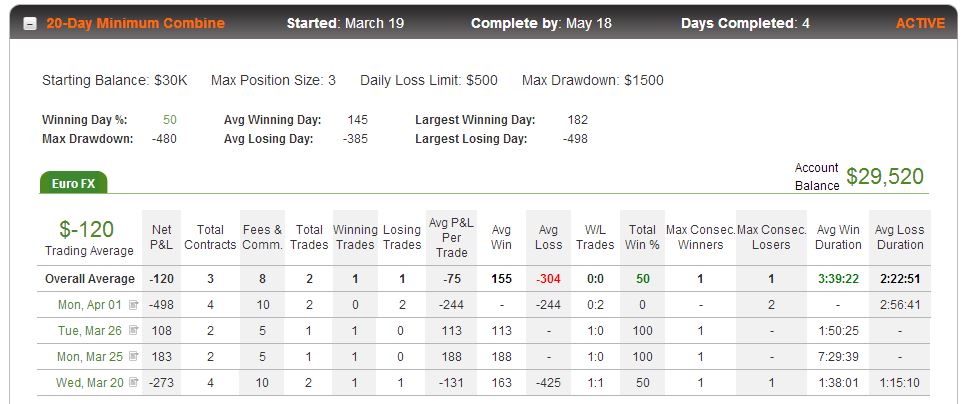Click the ACTIVE status label
971x404 pixels.
(920, 24)
